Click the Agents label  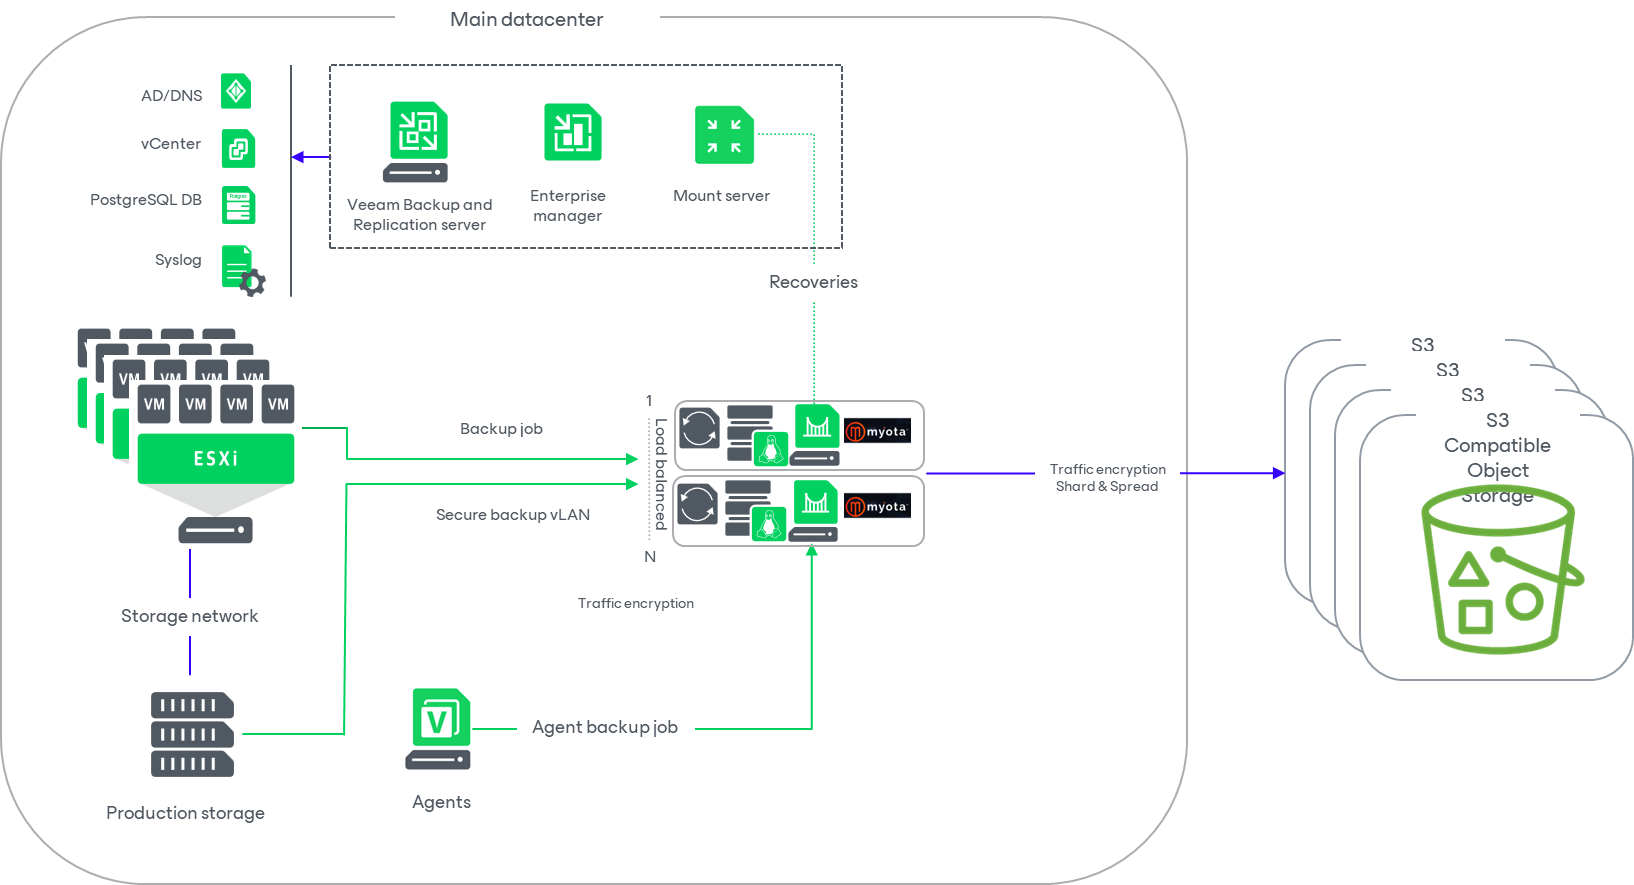point(442,802)
